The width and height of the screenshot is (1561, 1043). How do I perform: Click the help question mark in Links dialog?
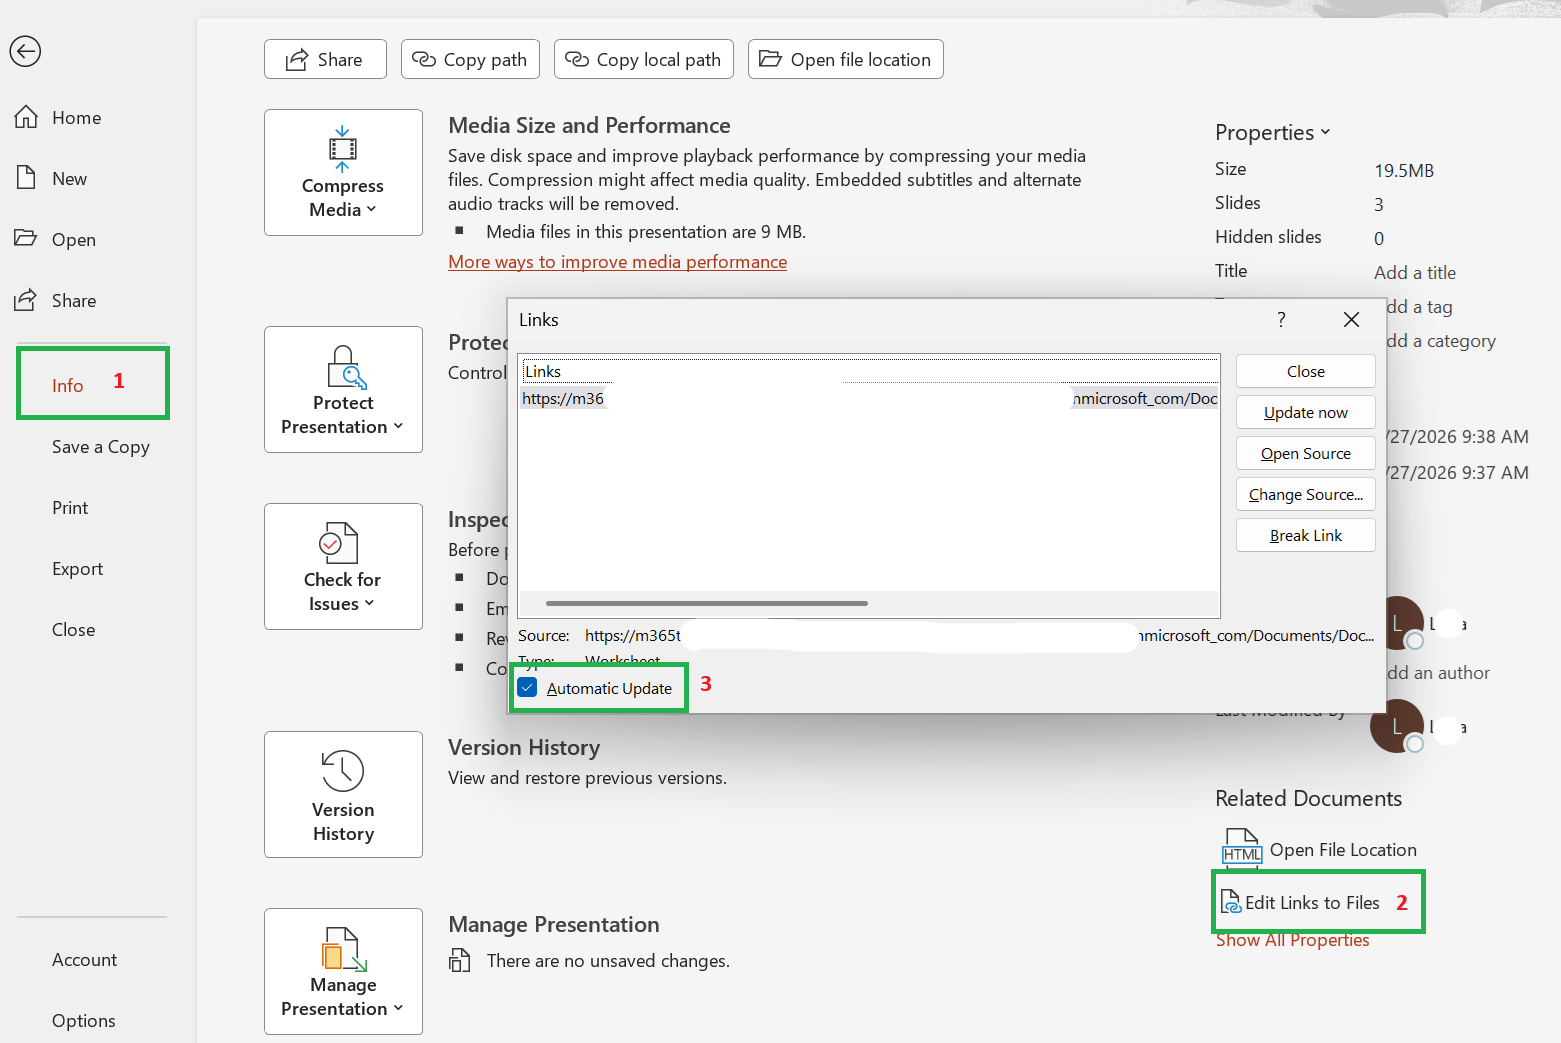[1281, 319]
